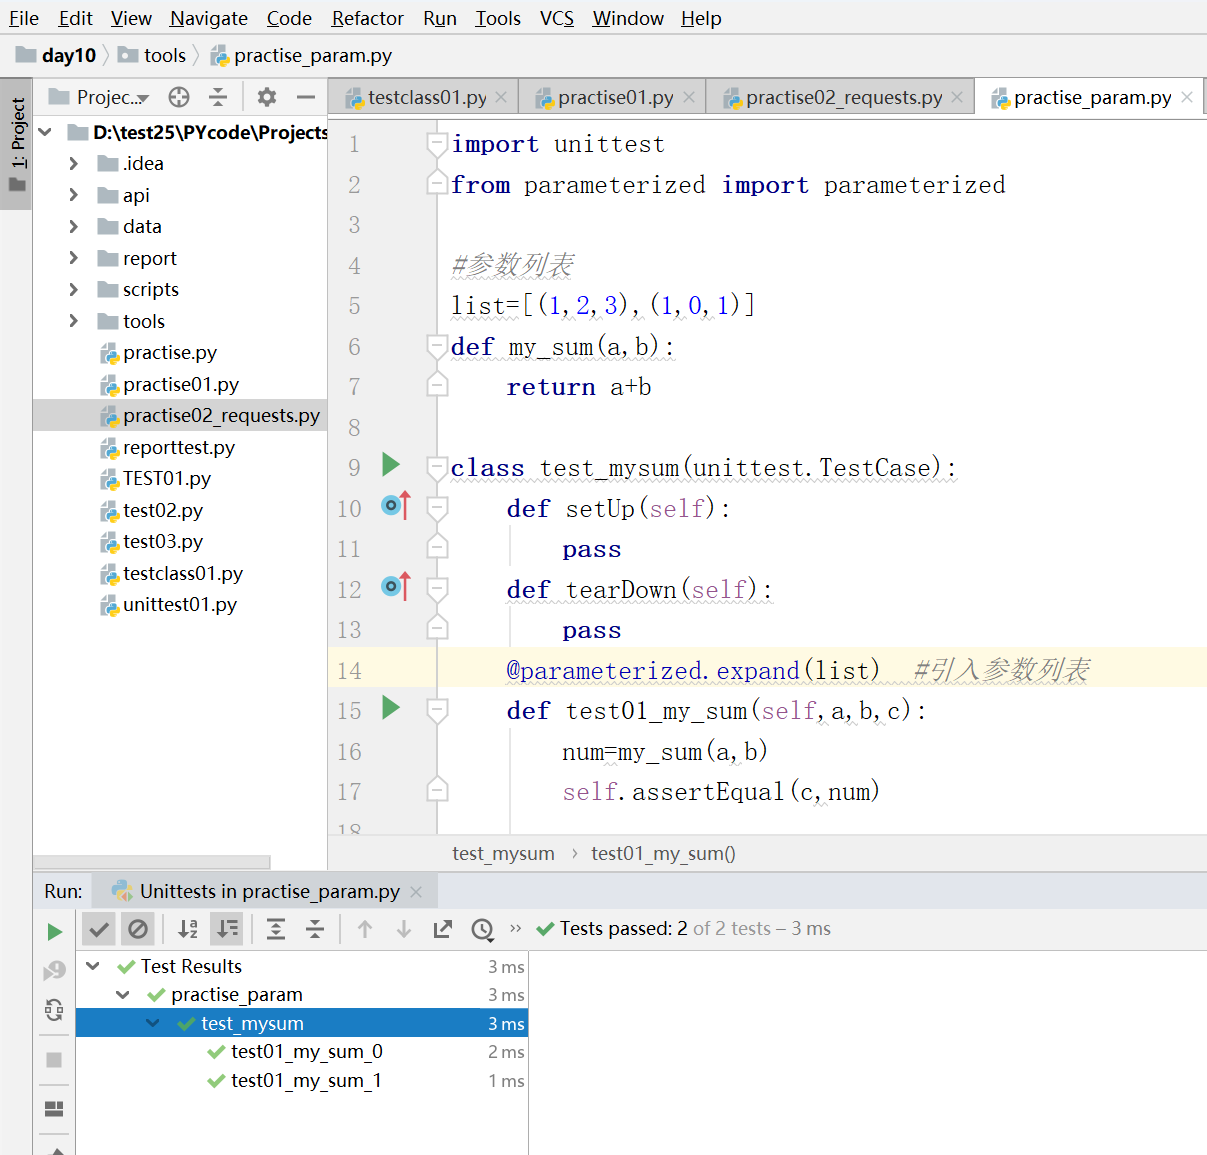This screenshot has width=1207, height=1155.
Task: Click tools in the navigation breadcrumb
Action: [x=153, y=55]
